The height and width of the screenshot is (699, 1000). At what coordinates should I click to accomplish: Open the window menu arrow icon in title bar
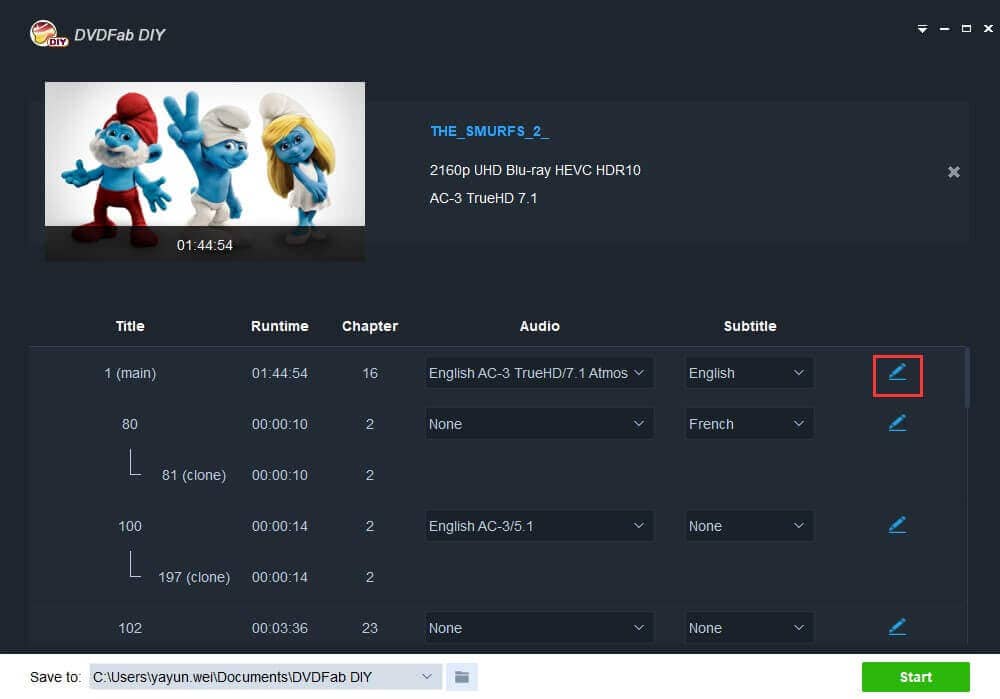click(923, 29)
